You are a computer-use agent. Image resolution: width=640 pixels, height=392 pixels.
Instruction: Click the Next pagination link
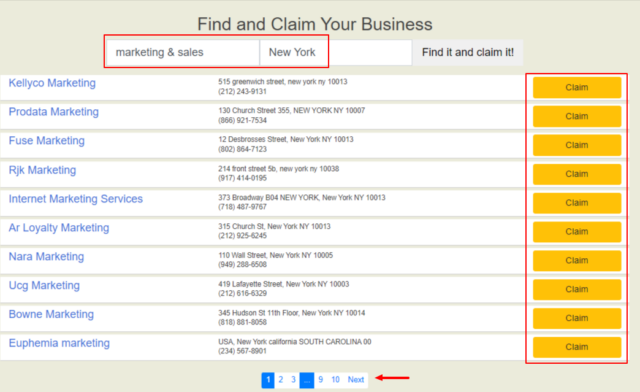coord(356,380)
